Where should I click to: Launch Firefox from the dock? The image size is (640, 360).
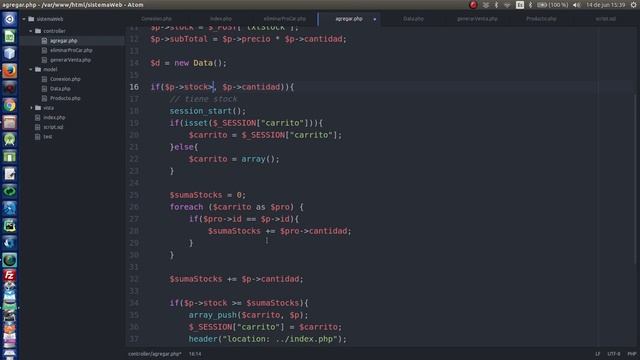coord(9,71)
